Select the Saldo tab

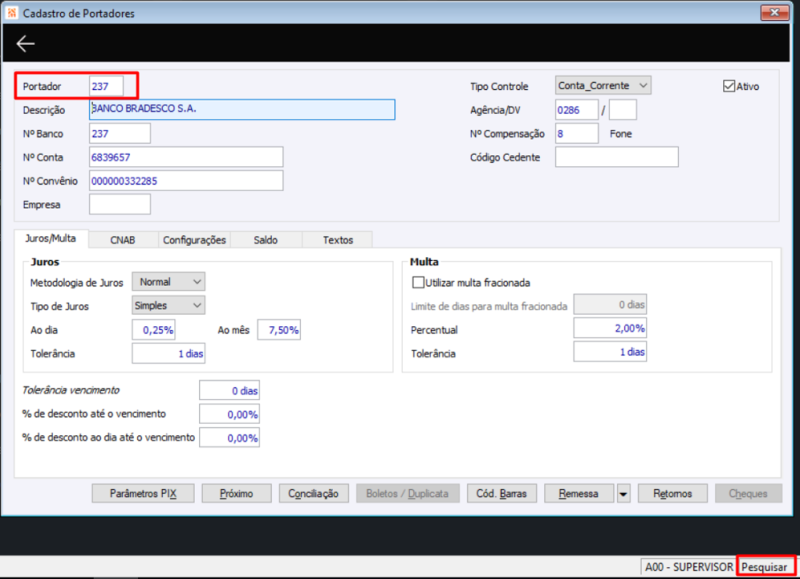point(266,240)
